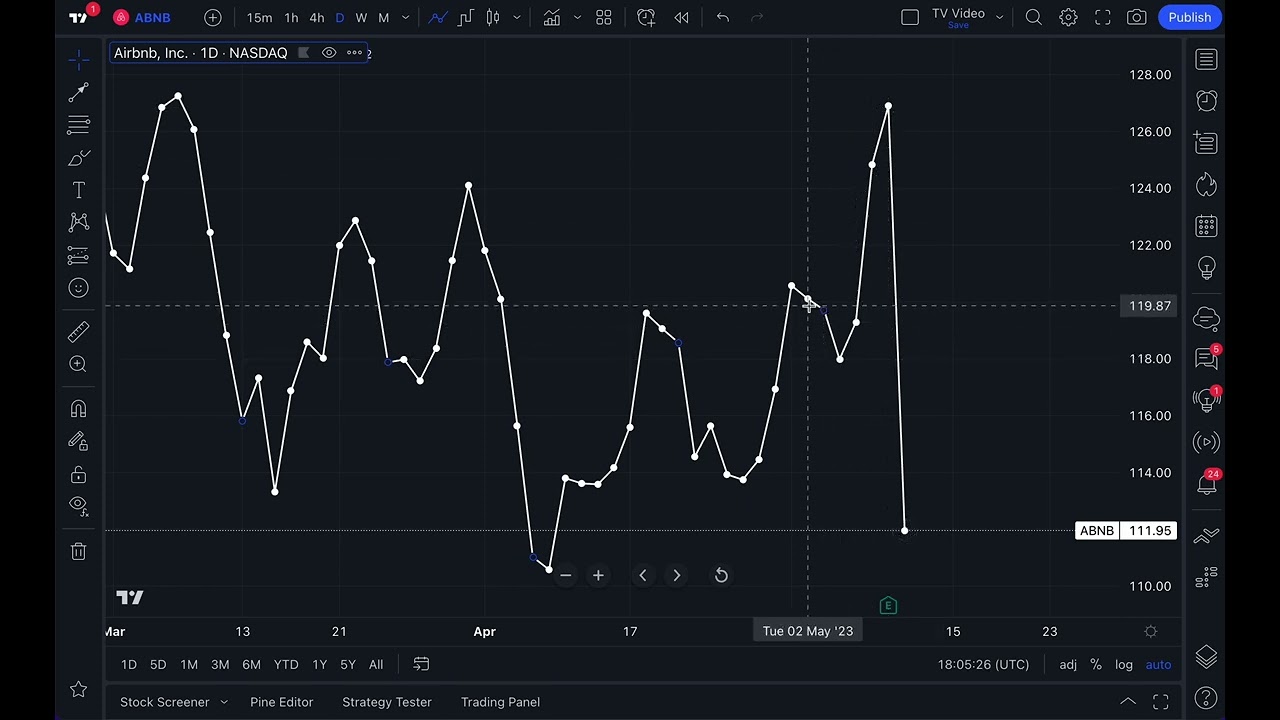Screen dimensions: 1280x720
Task: Select the measure ruler tool
Action: pyautogui.click(x=79, y=332)
